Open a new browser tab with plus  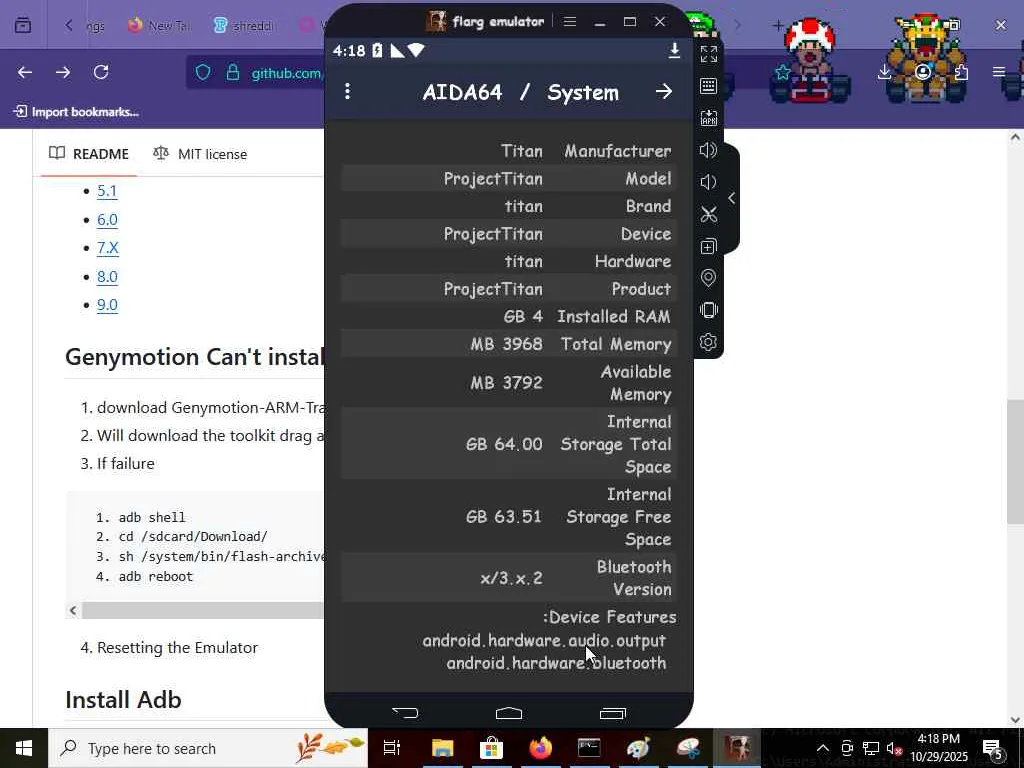coord(777,25)
